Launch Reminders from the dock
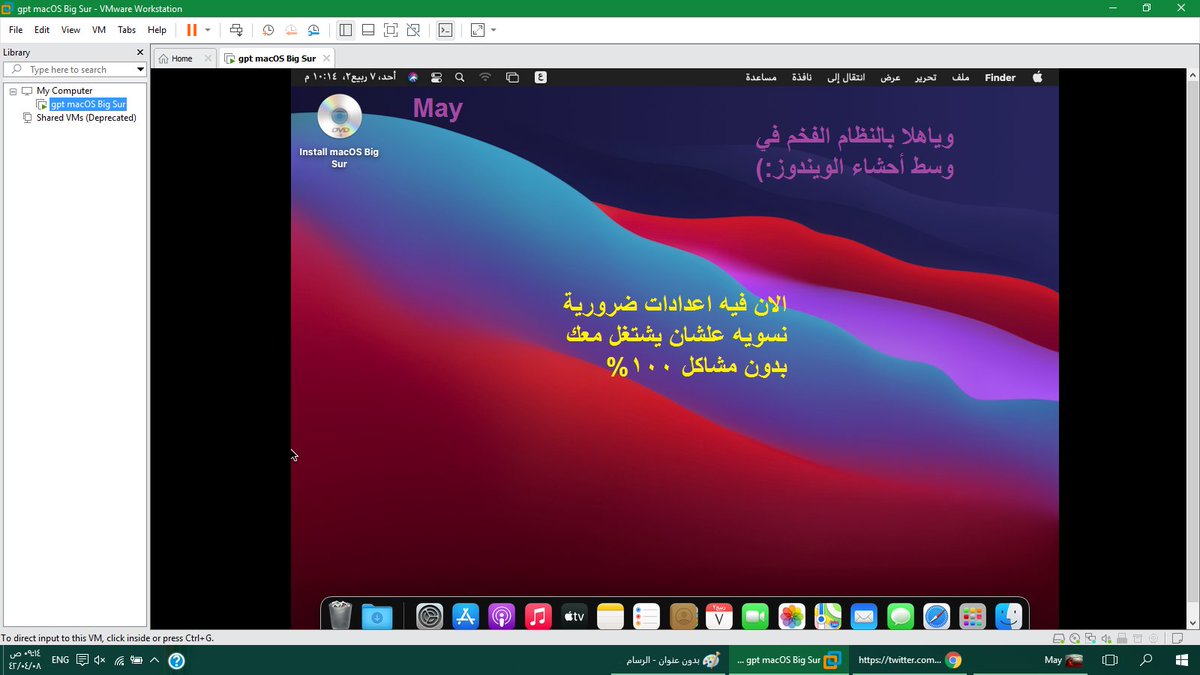This screenshot has height=675, width=1200. (x=646, y=617)
